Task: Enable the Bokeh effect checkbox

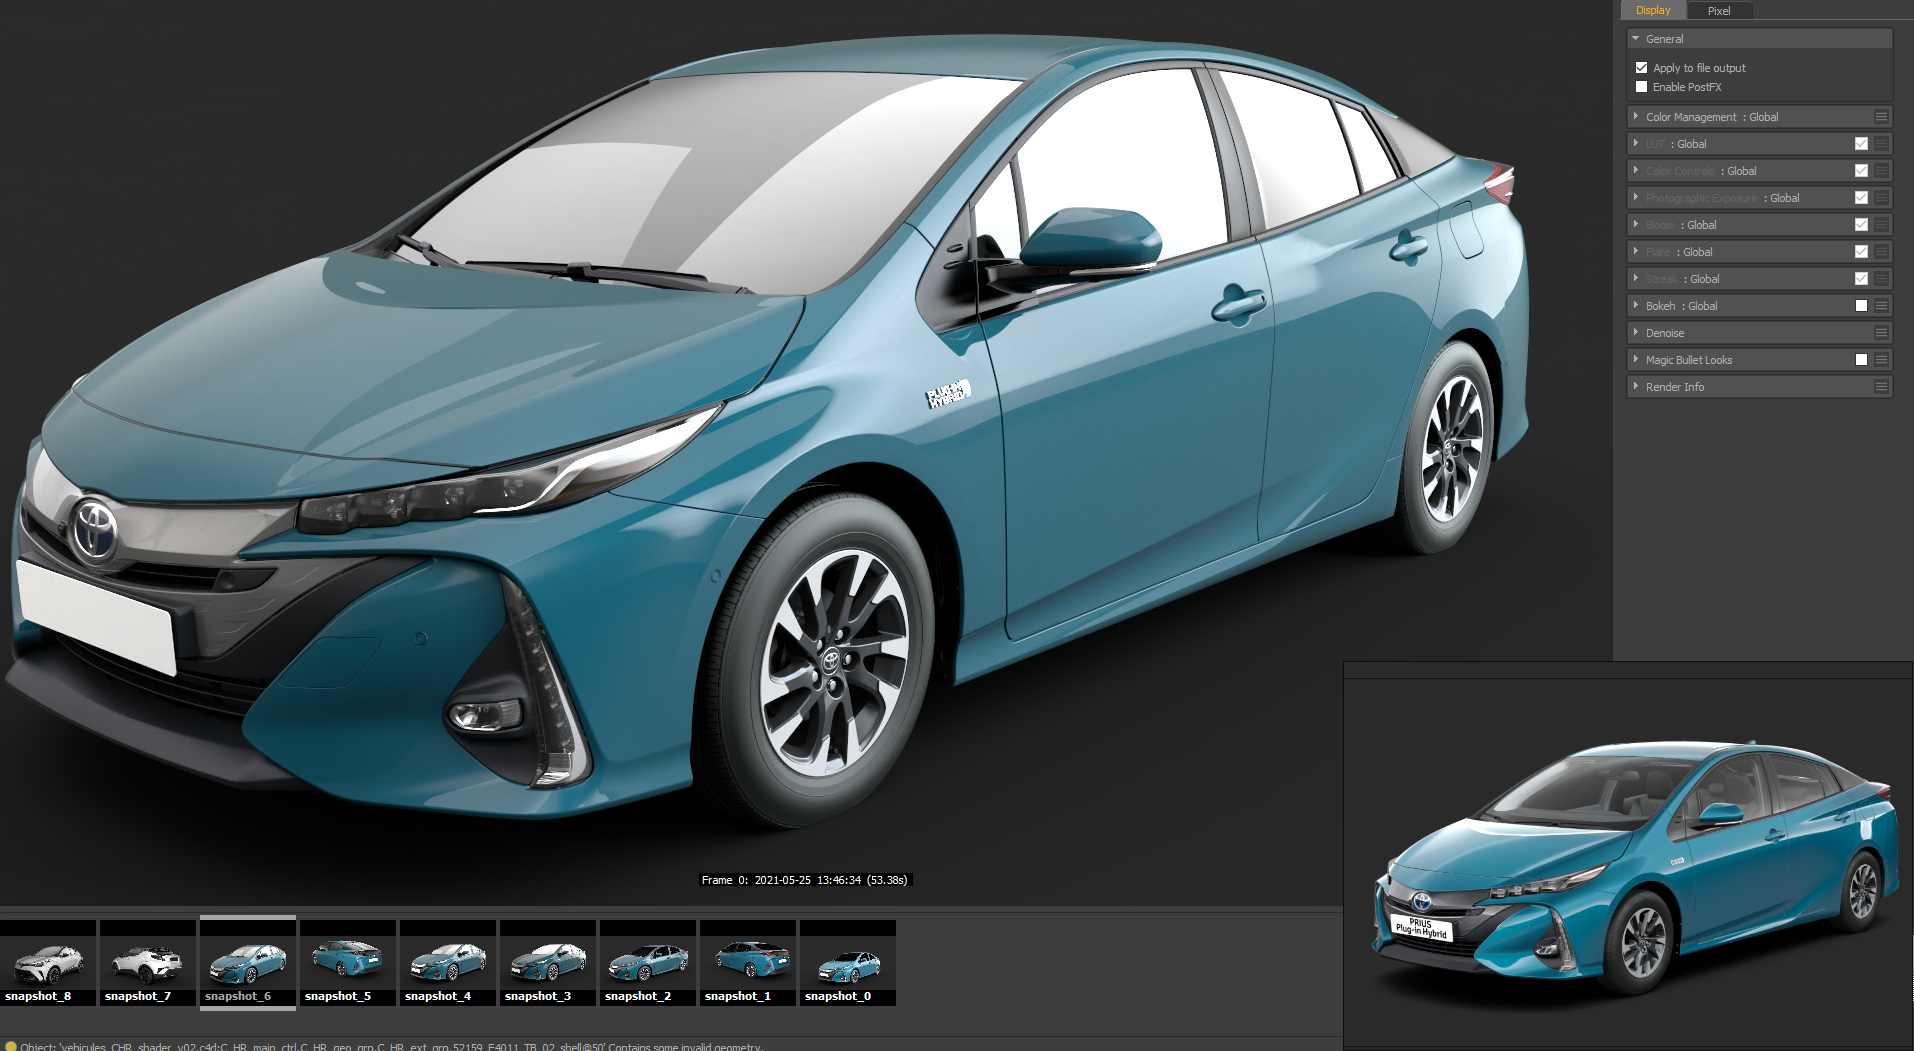Action: pyautogui.click(x=1861, y=306)
